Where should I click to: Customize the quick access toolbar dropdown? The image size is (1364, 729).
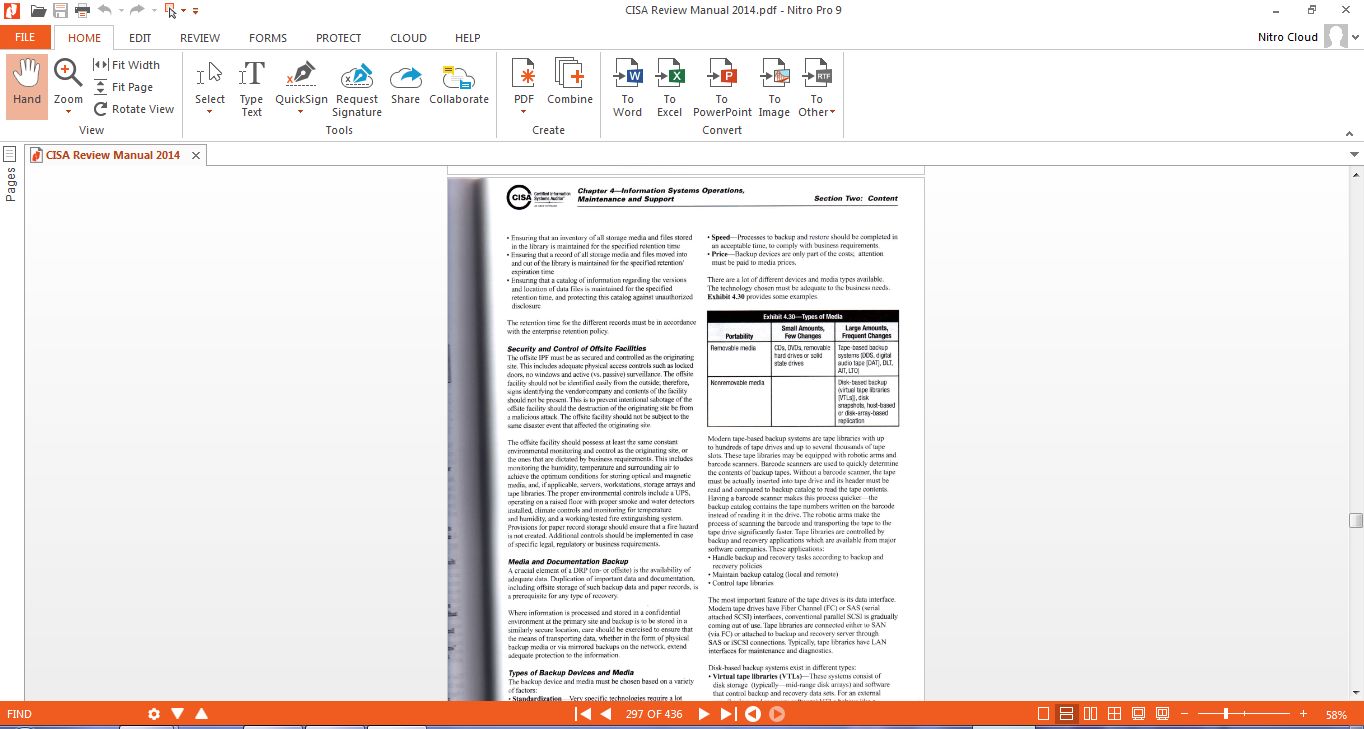point(195,11)
